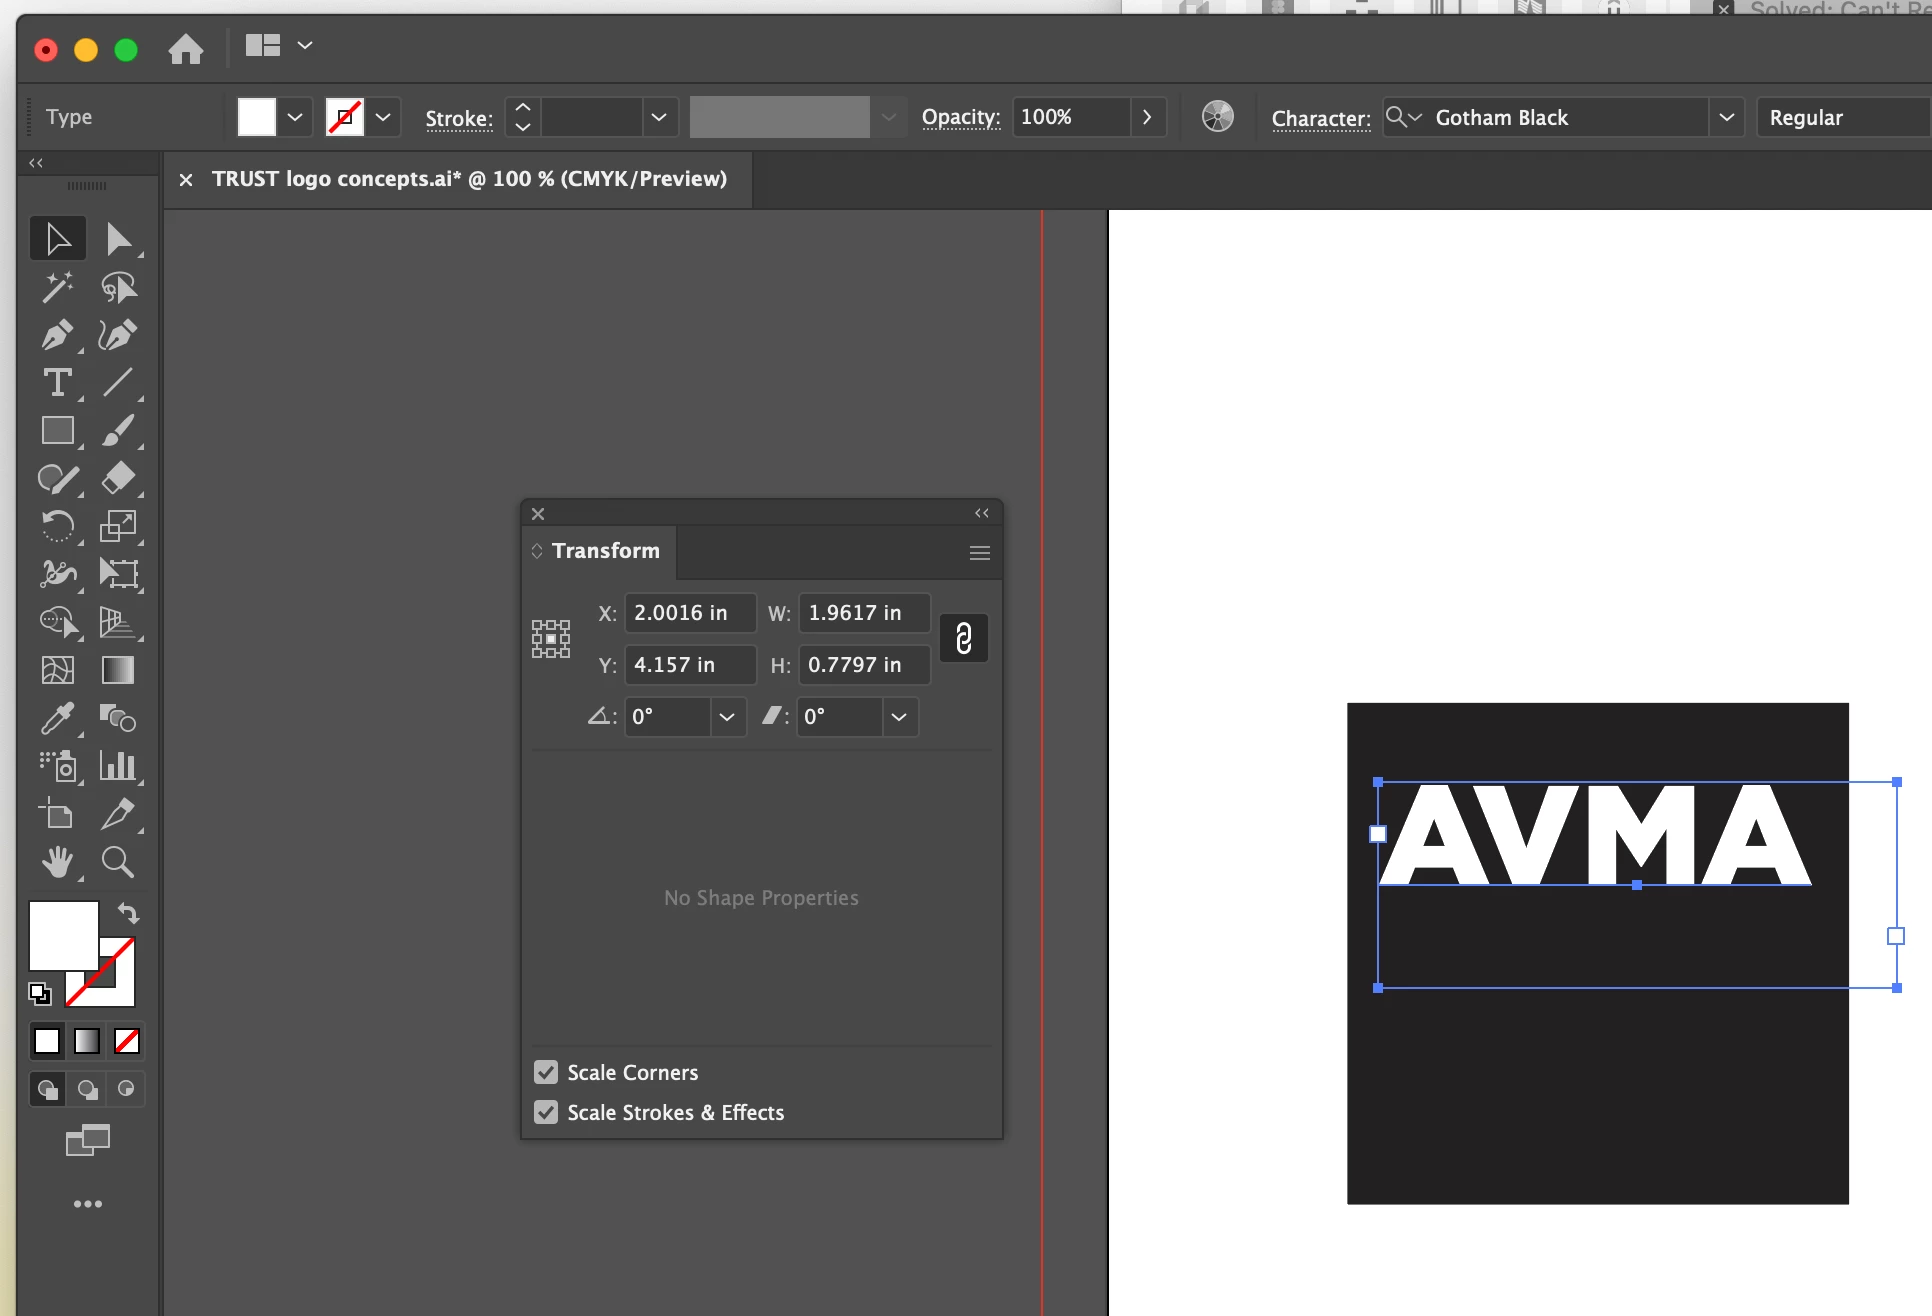Expand the rotate angle dropdown
Screen dimensions: 1932x1316
[x=727, y=717]
